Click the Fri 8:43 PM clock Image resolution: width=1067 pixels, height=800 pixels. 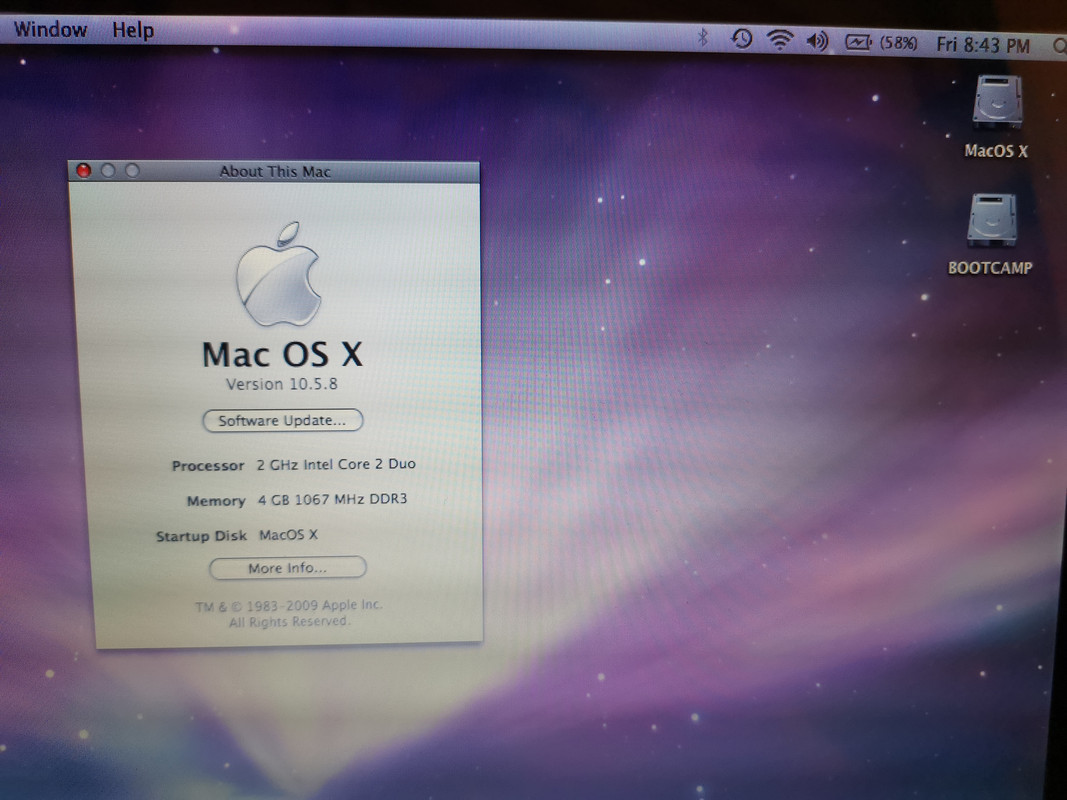[983, 46]
